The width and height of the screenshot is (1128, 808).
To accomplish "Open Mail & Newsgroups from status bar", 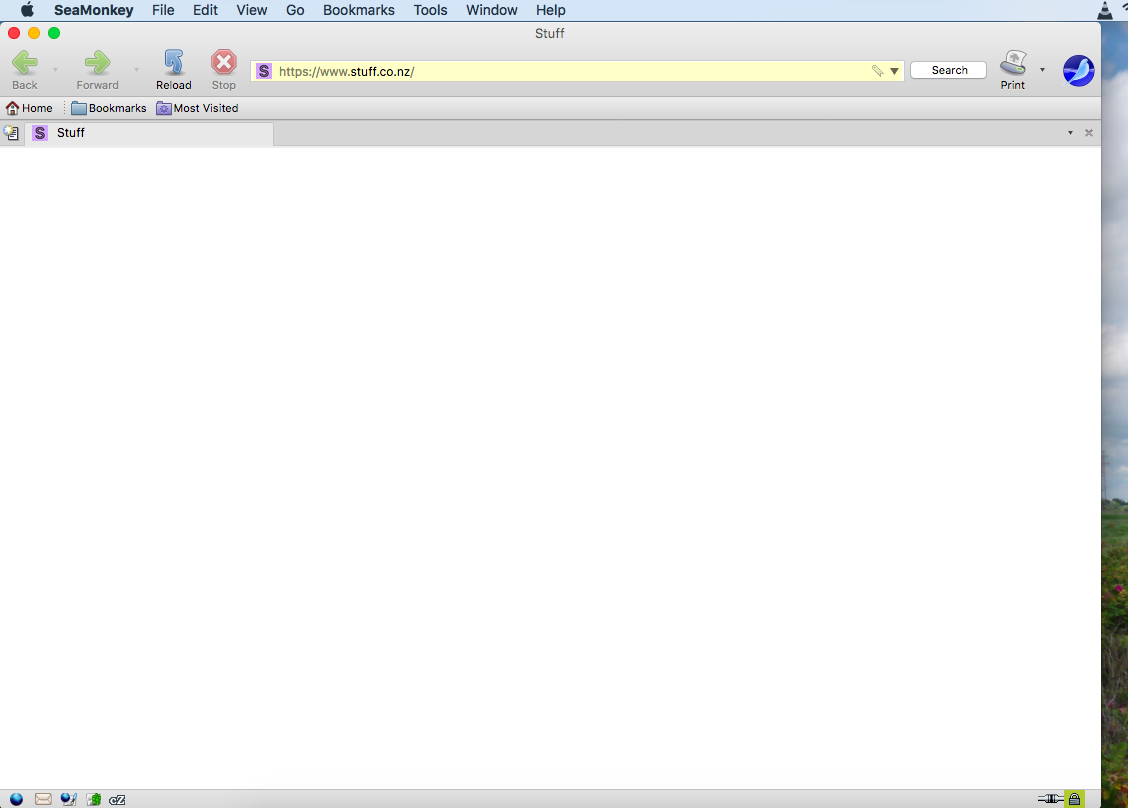I will pos(43,799).
